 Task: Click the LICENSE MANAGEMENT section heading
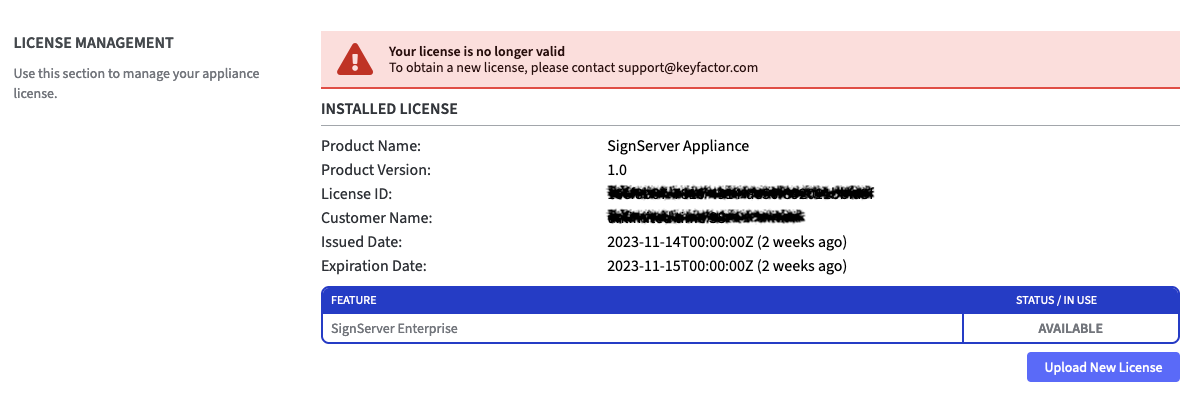[93, 43]
